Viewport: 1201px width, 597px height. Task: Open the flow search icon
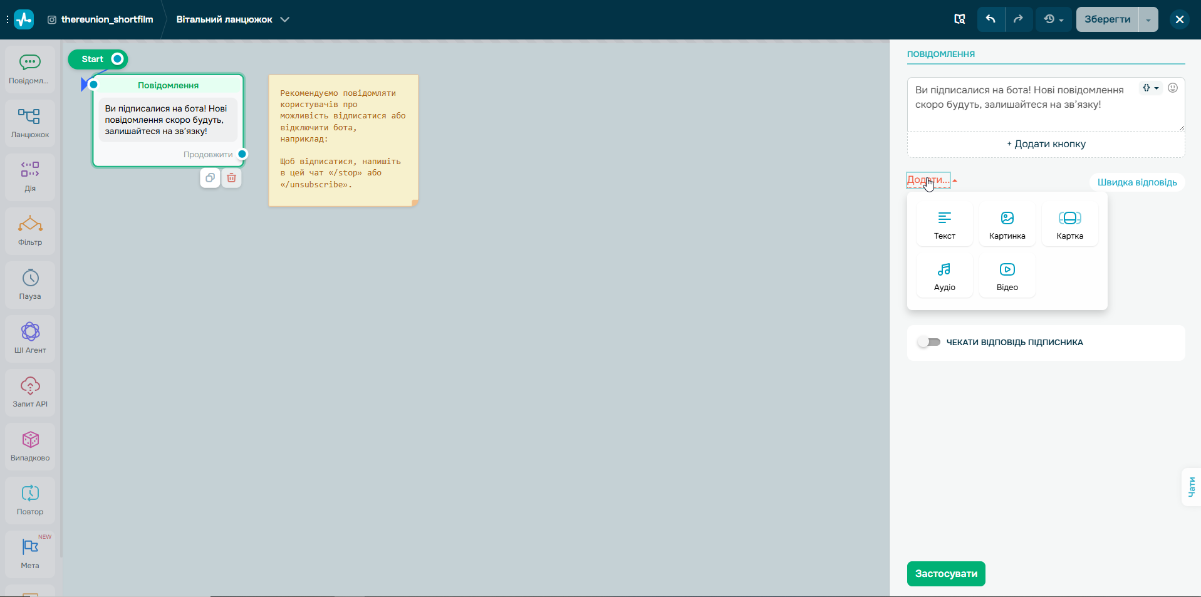pos(960,19)
